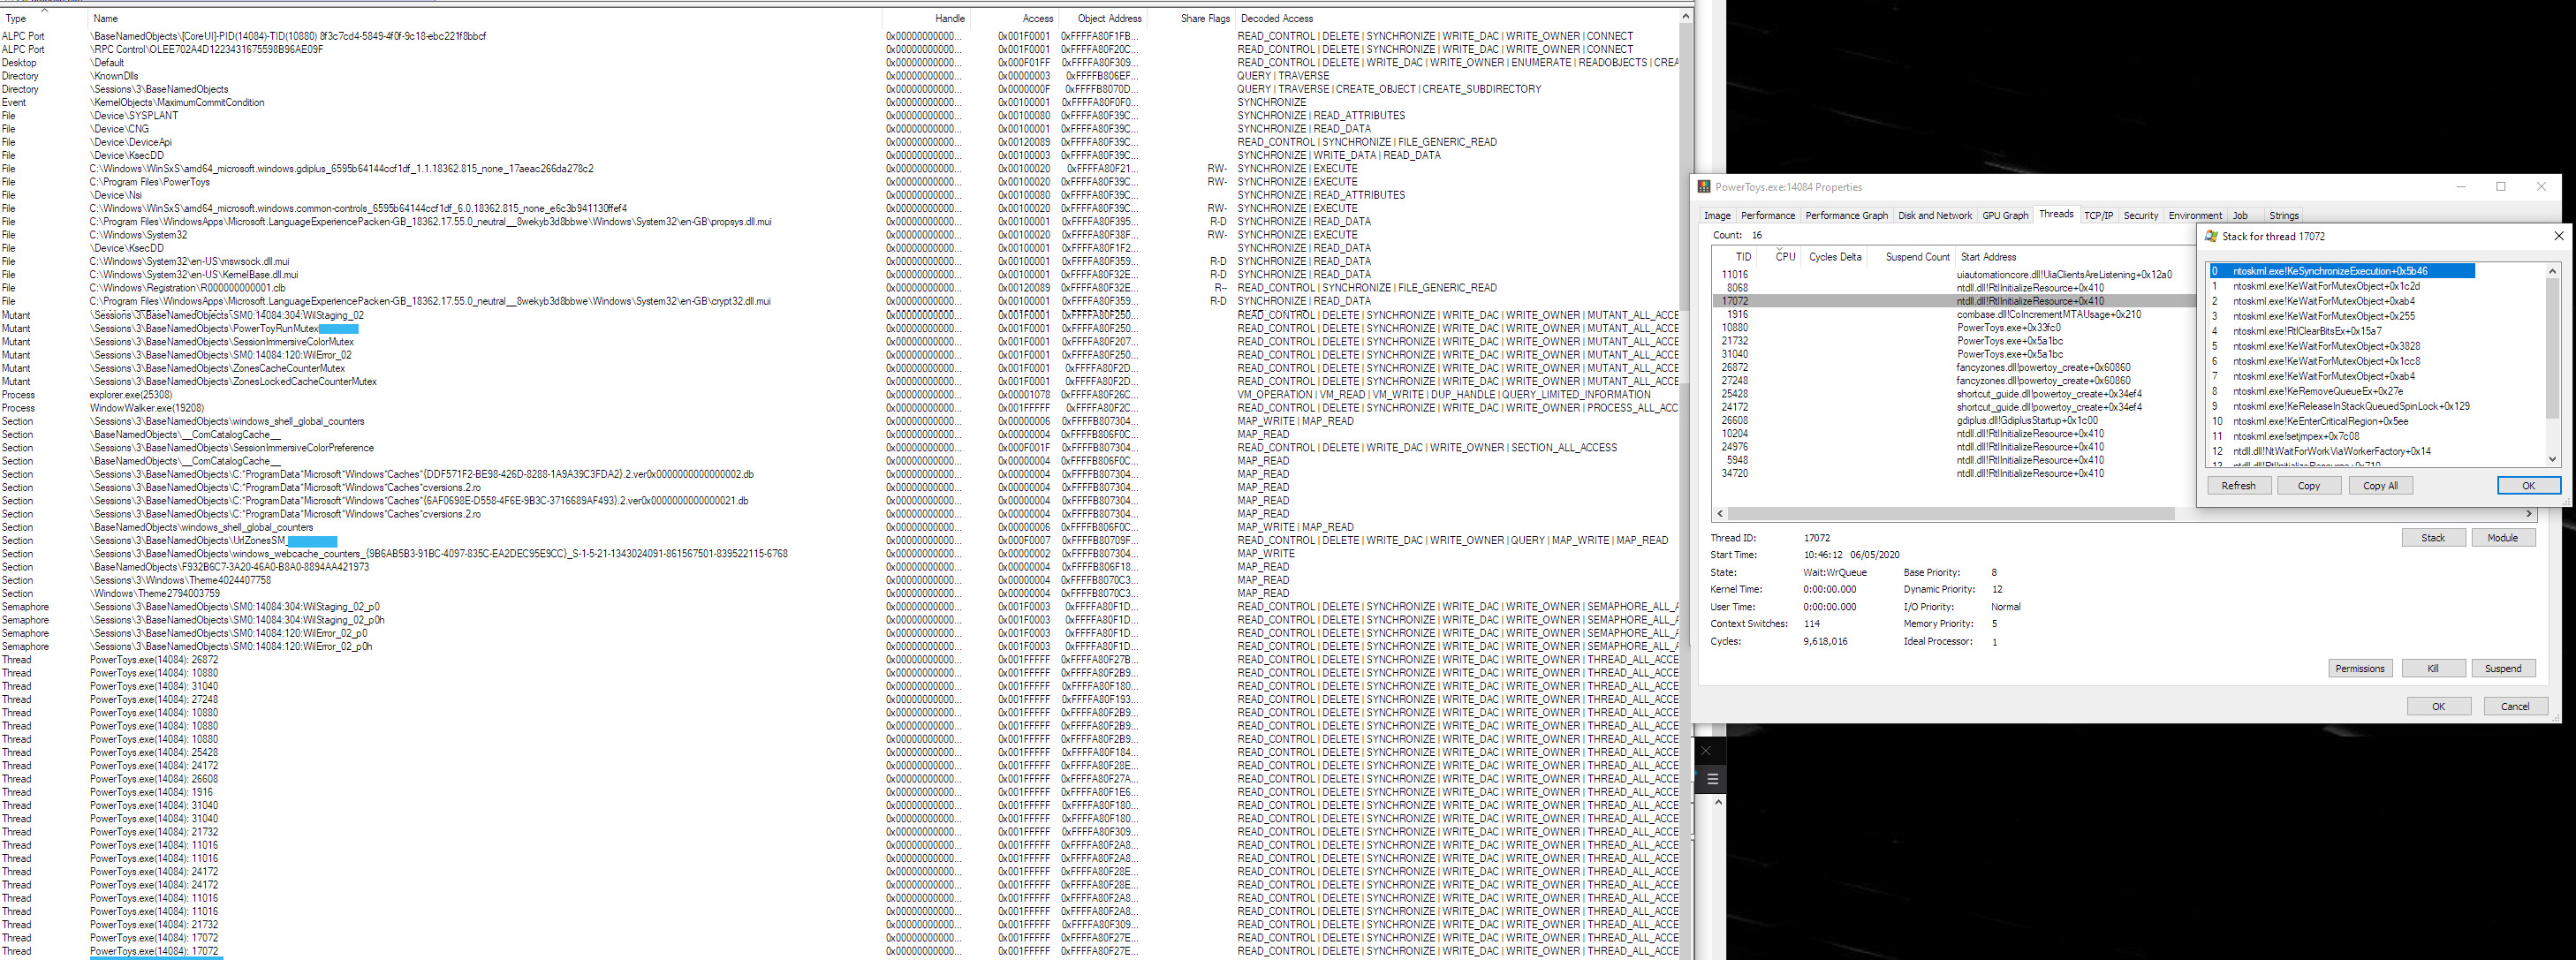Image resolution: width=2576 pixels, height=960 pixels.
Task: Sort threads by Suspend Count column
Action: 1917,257
